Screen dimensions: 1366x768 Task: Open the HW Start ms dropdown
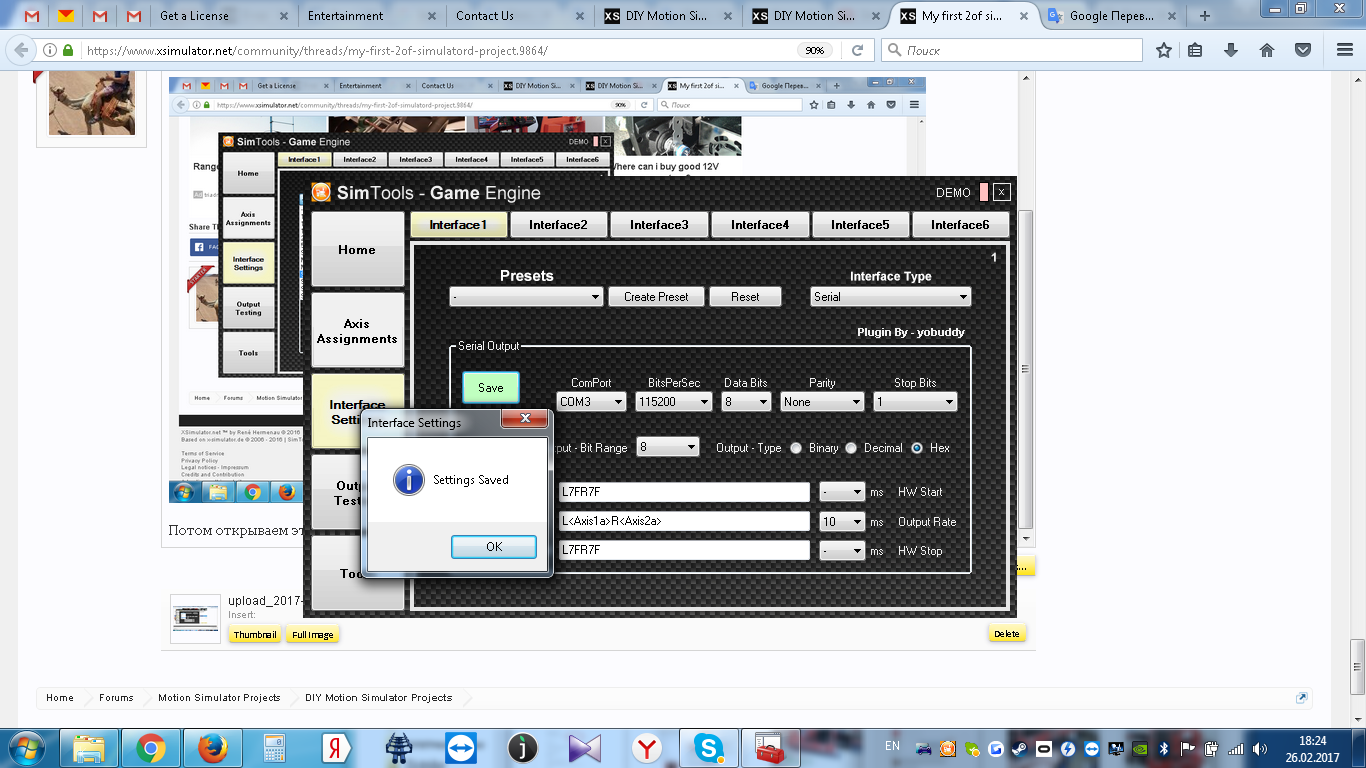[x=842, y=492]
